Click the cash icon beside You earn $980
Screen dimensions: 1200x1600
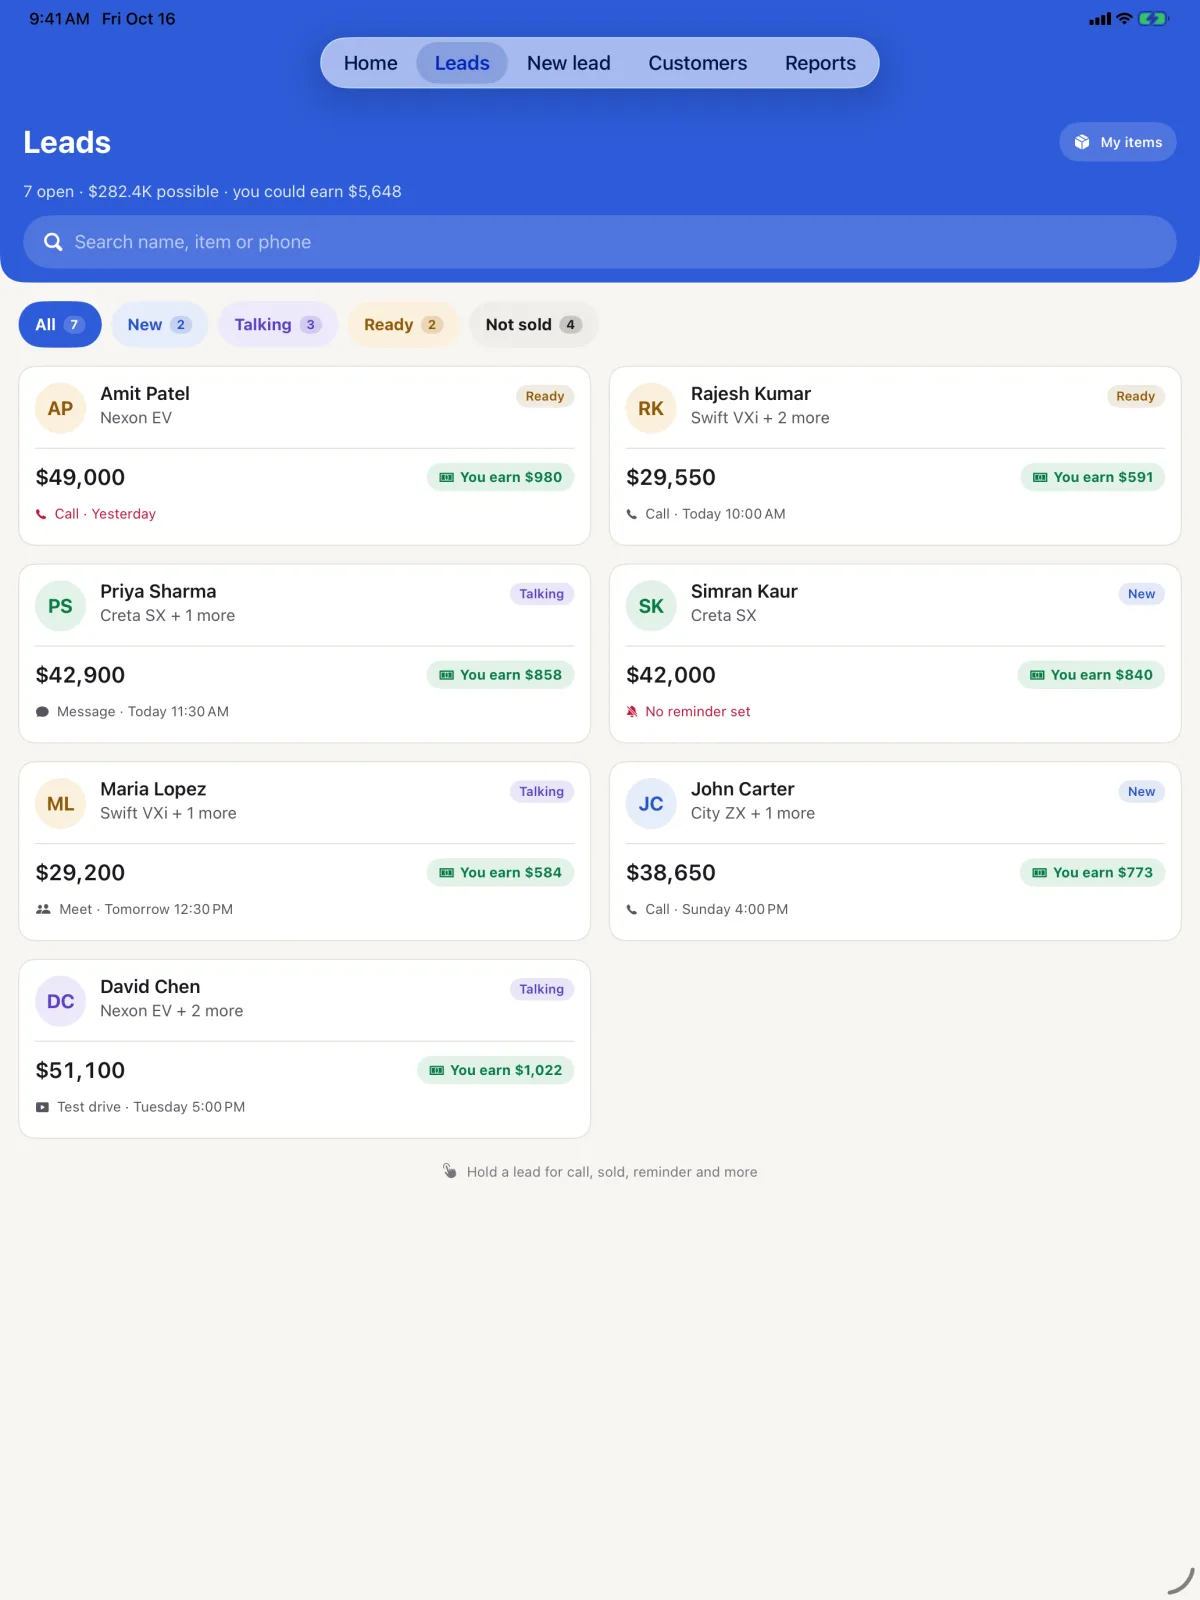(x=447, y=477)
